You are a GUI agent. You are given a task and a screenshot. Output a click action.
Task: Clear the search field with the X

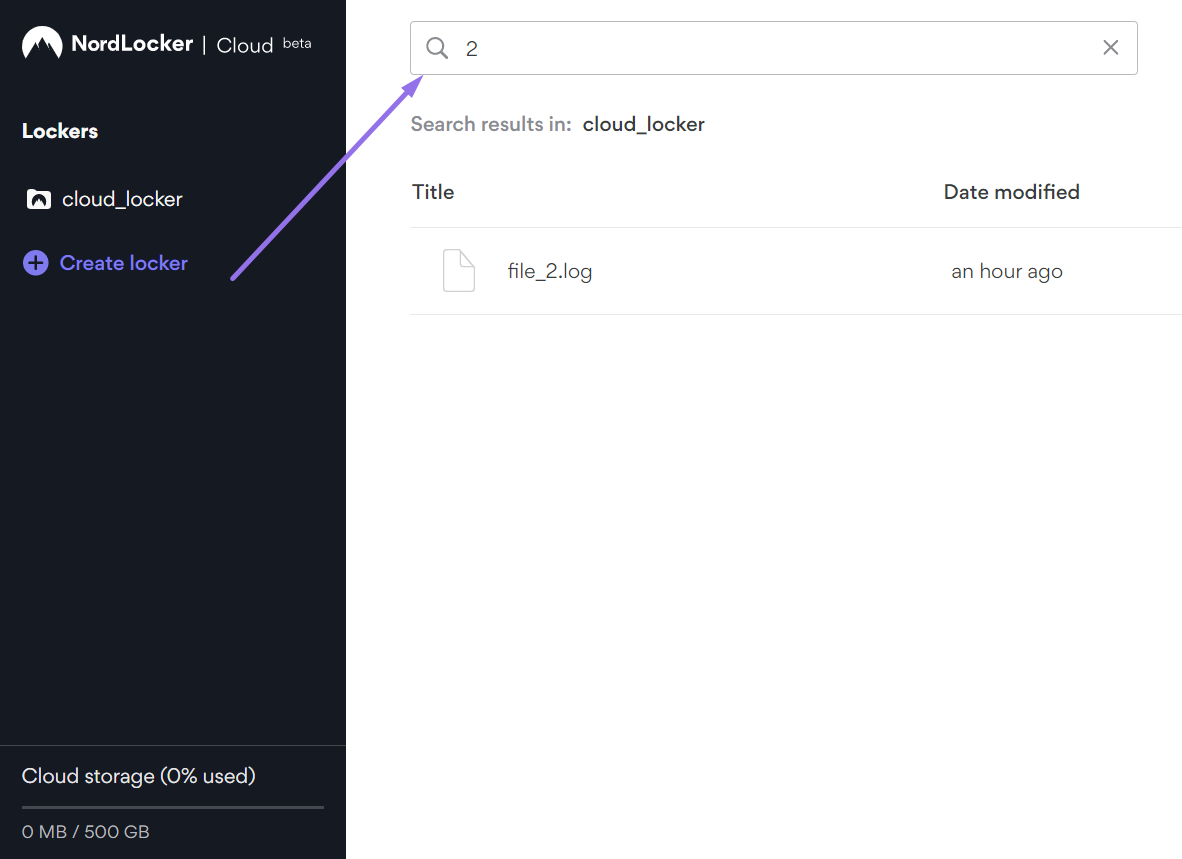[1110, 47]
